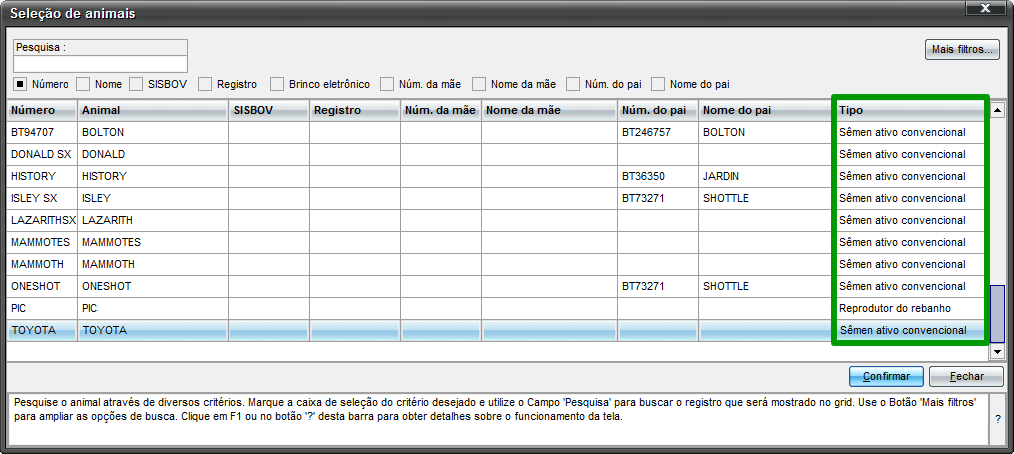Click scrollbar down arrow in grid
Image resolution: width=1014 pixels, height=454 pixels.
(997, 351)
